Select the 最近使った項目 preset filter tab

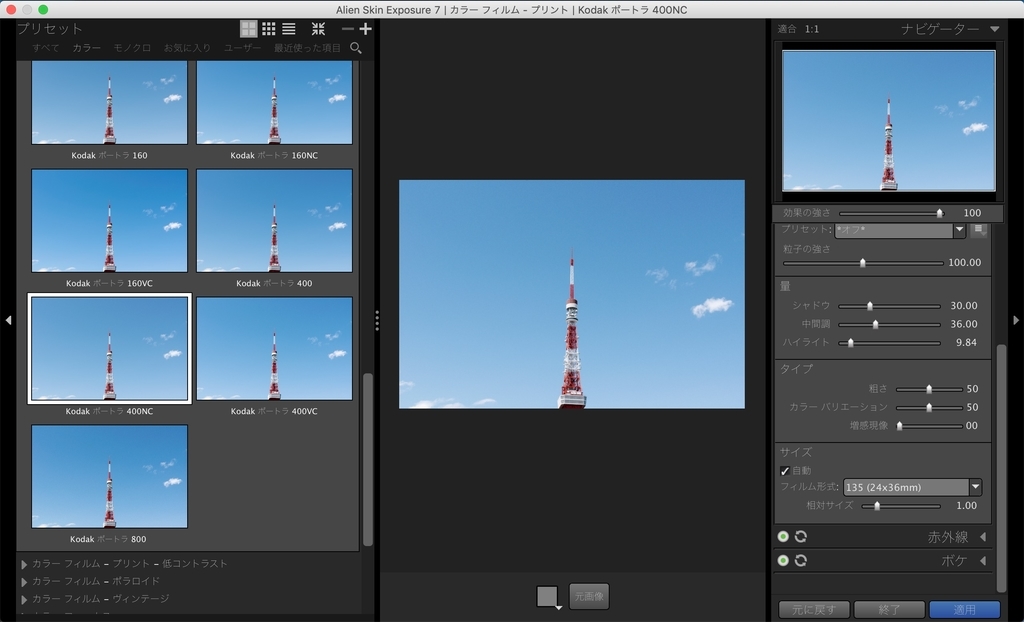[307, 48]
